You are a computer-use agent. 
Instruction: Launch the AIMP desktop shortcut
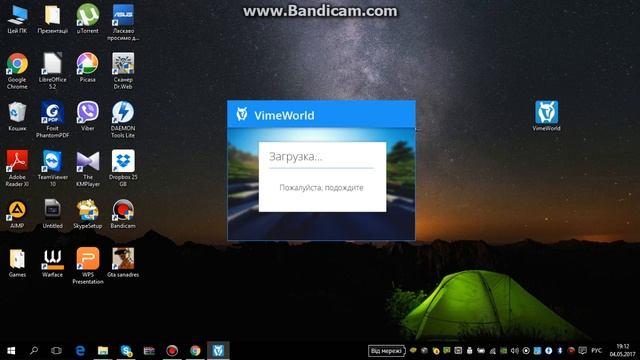coord(17,214)
